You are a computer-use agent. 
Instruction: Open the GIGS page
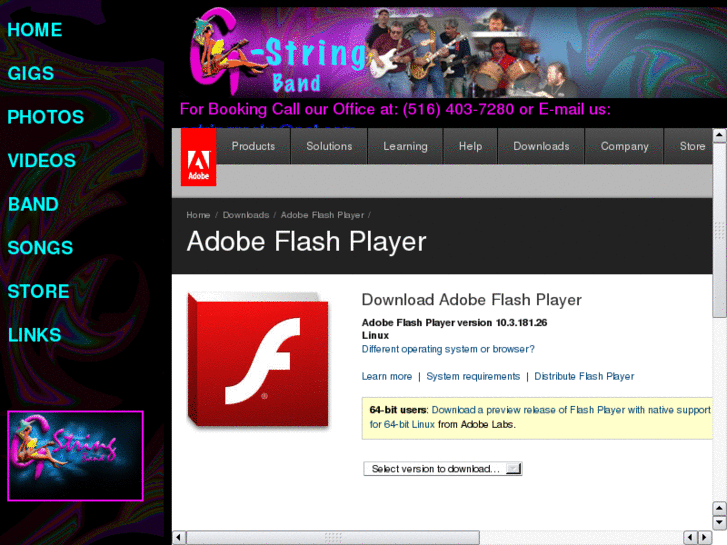[31, 74]
